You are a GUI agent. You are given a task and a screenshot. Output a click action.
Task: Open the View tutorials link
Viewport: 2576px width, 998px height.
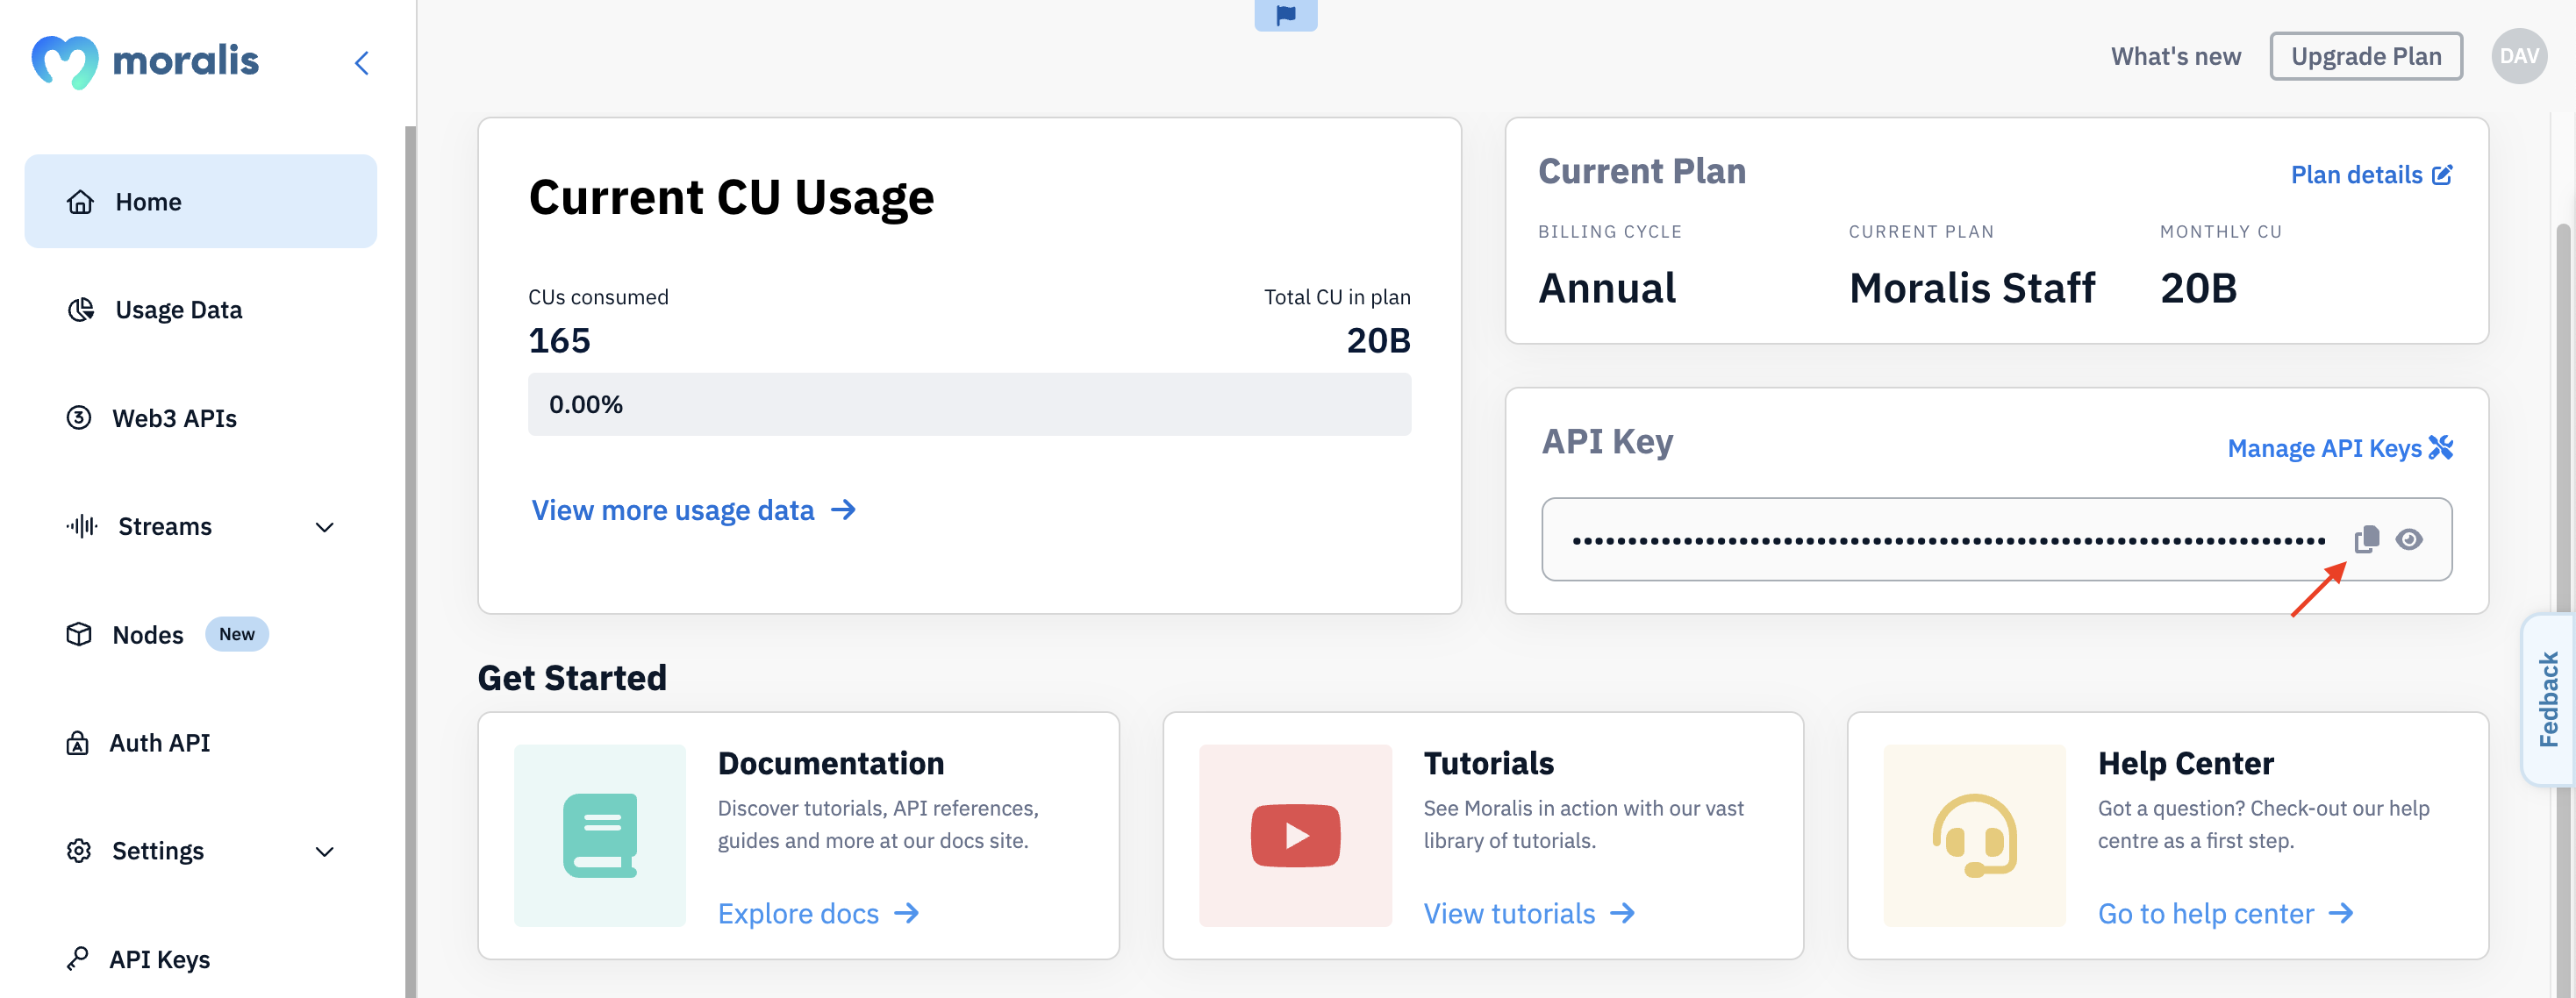click(x=1509, y=914)
